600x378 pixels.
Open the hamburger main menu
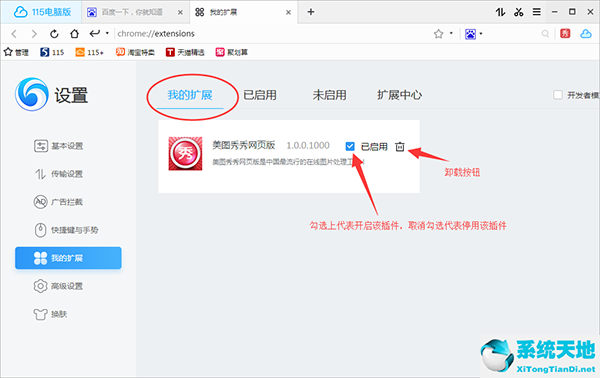pyautogui.click(x=537, y=12)
